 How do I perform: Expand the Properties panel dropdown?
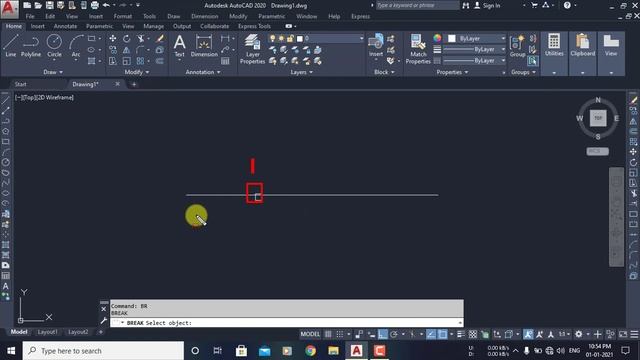[x=452, y=72]
